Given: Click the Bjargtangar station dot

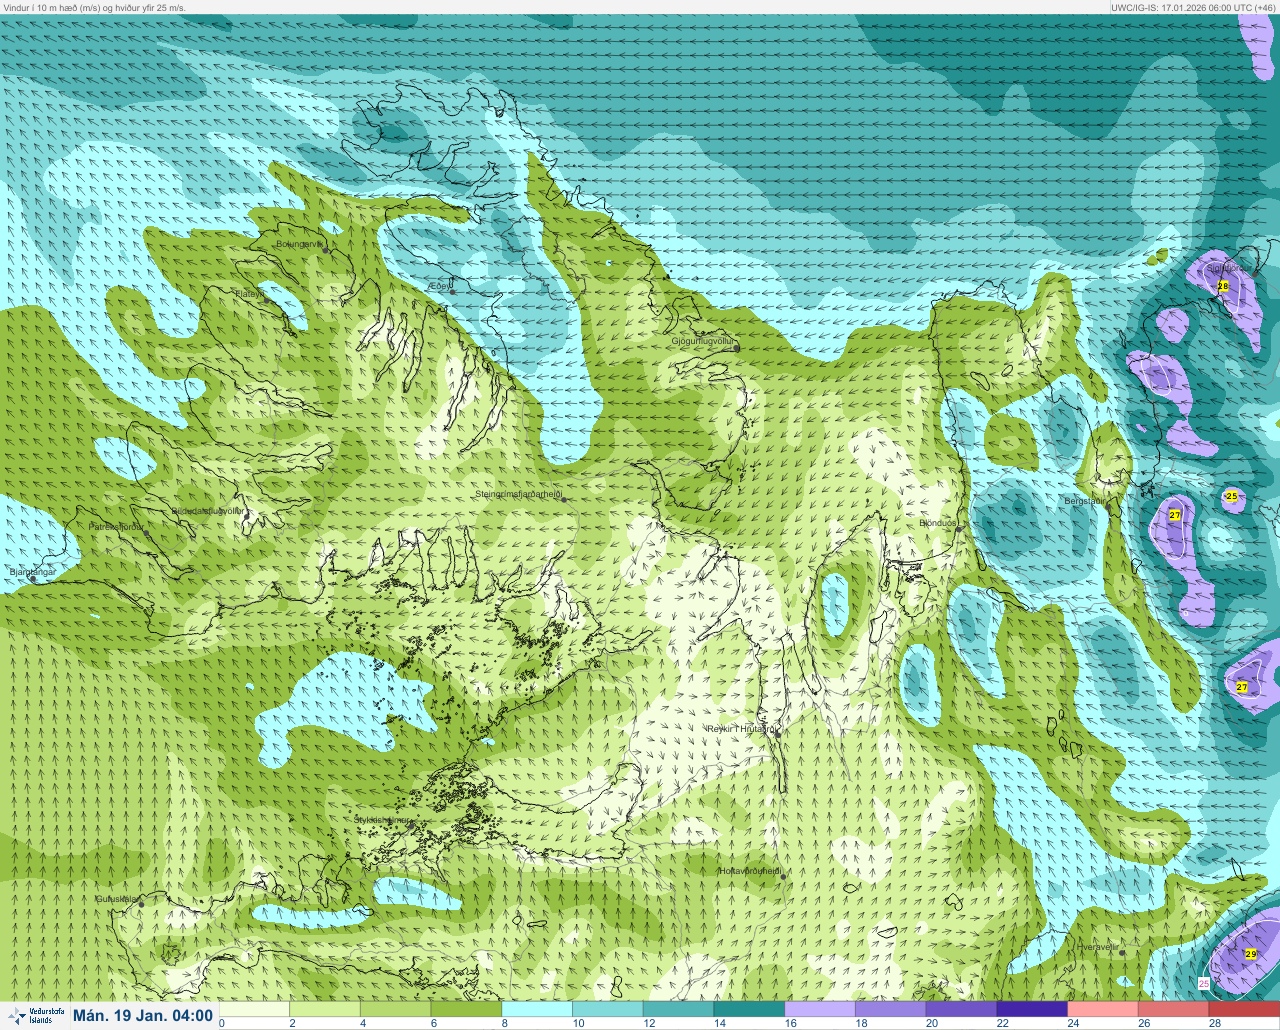Looking at the screenshot, I should tap(34, 578).
